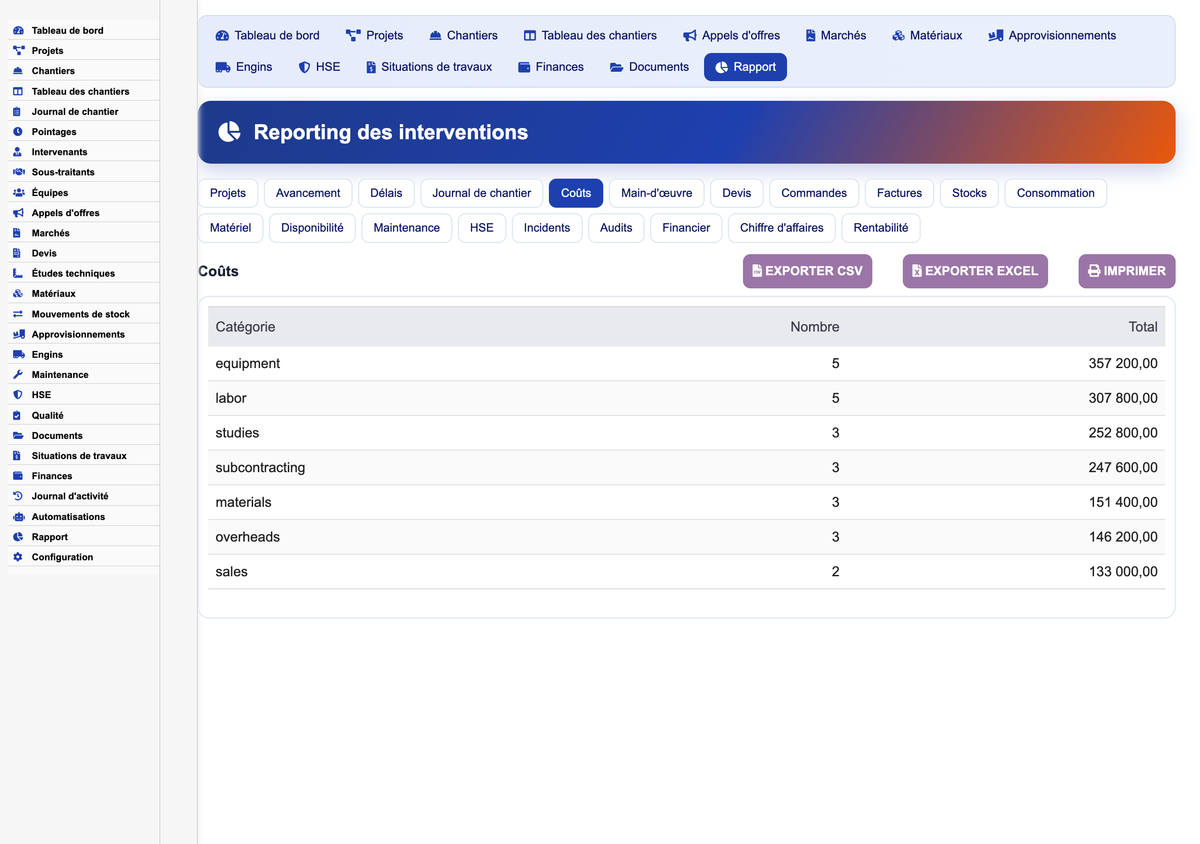Viewport: 1200px width, 844px height.
Task: Click the Journal de chantier clipboard icon
Action: coord(18,112)
